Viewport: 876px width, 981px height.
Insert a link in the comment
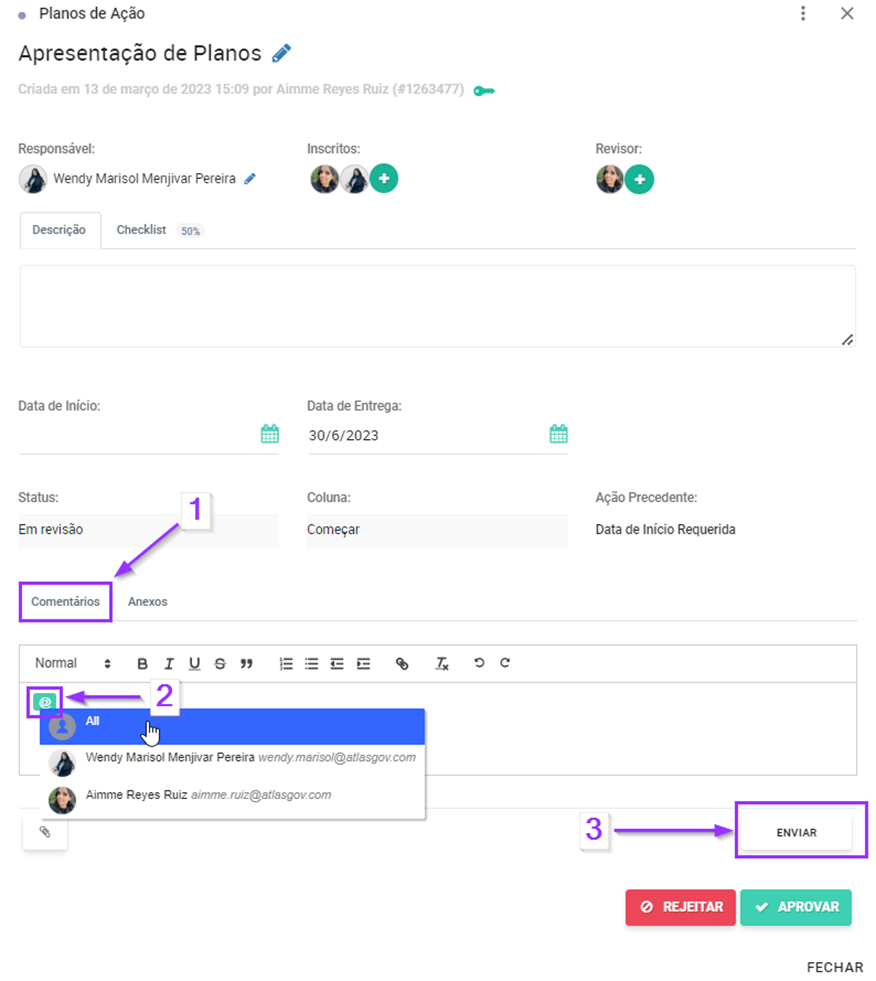pyautogui.click(x=402, y=664)
